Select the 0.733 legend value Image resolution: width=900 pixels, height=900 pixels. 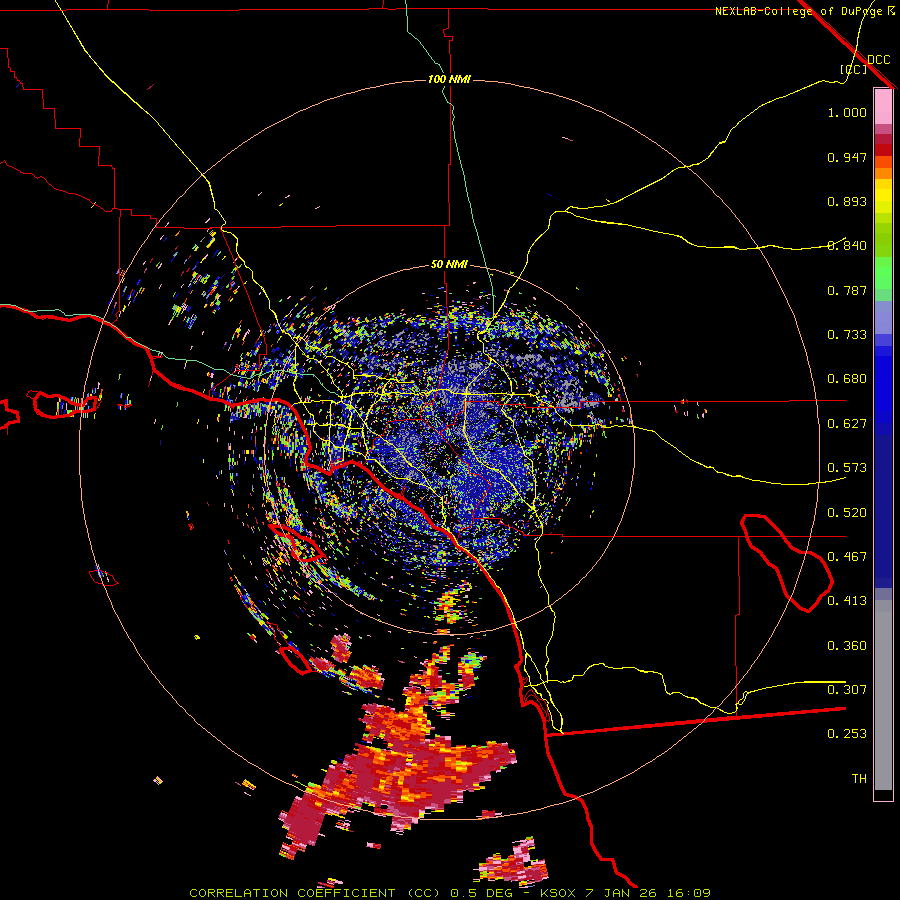847,335
